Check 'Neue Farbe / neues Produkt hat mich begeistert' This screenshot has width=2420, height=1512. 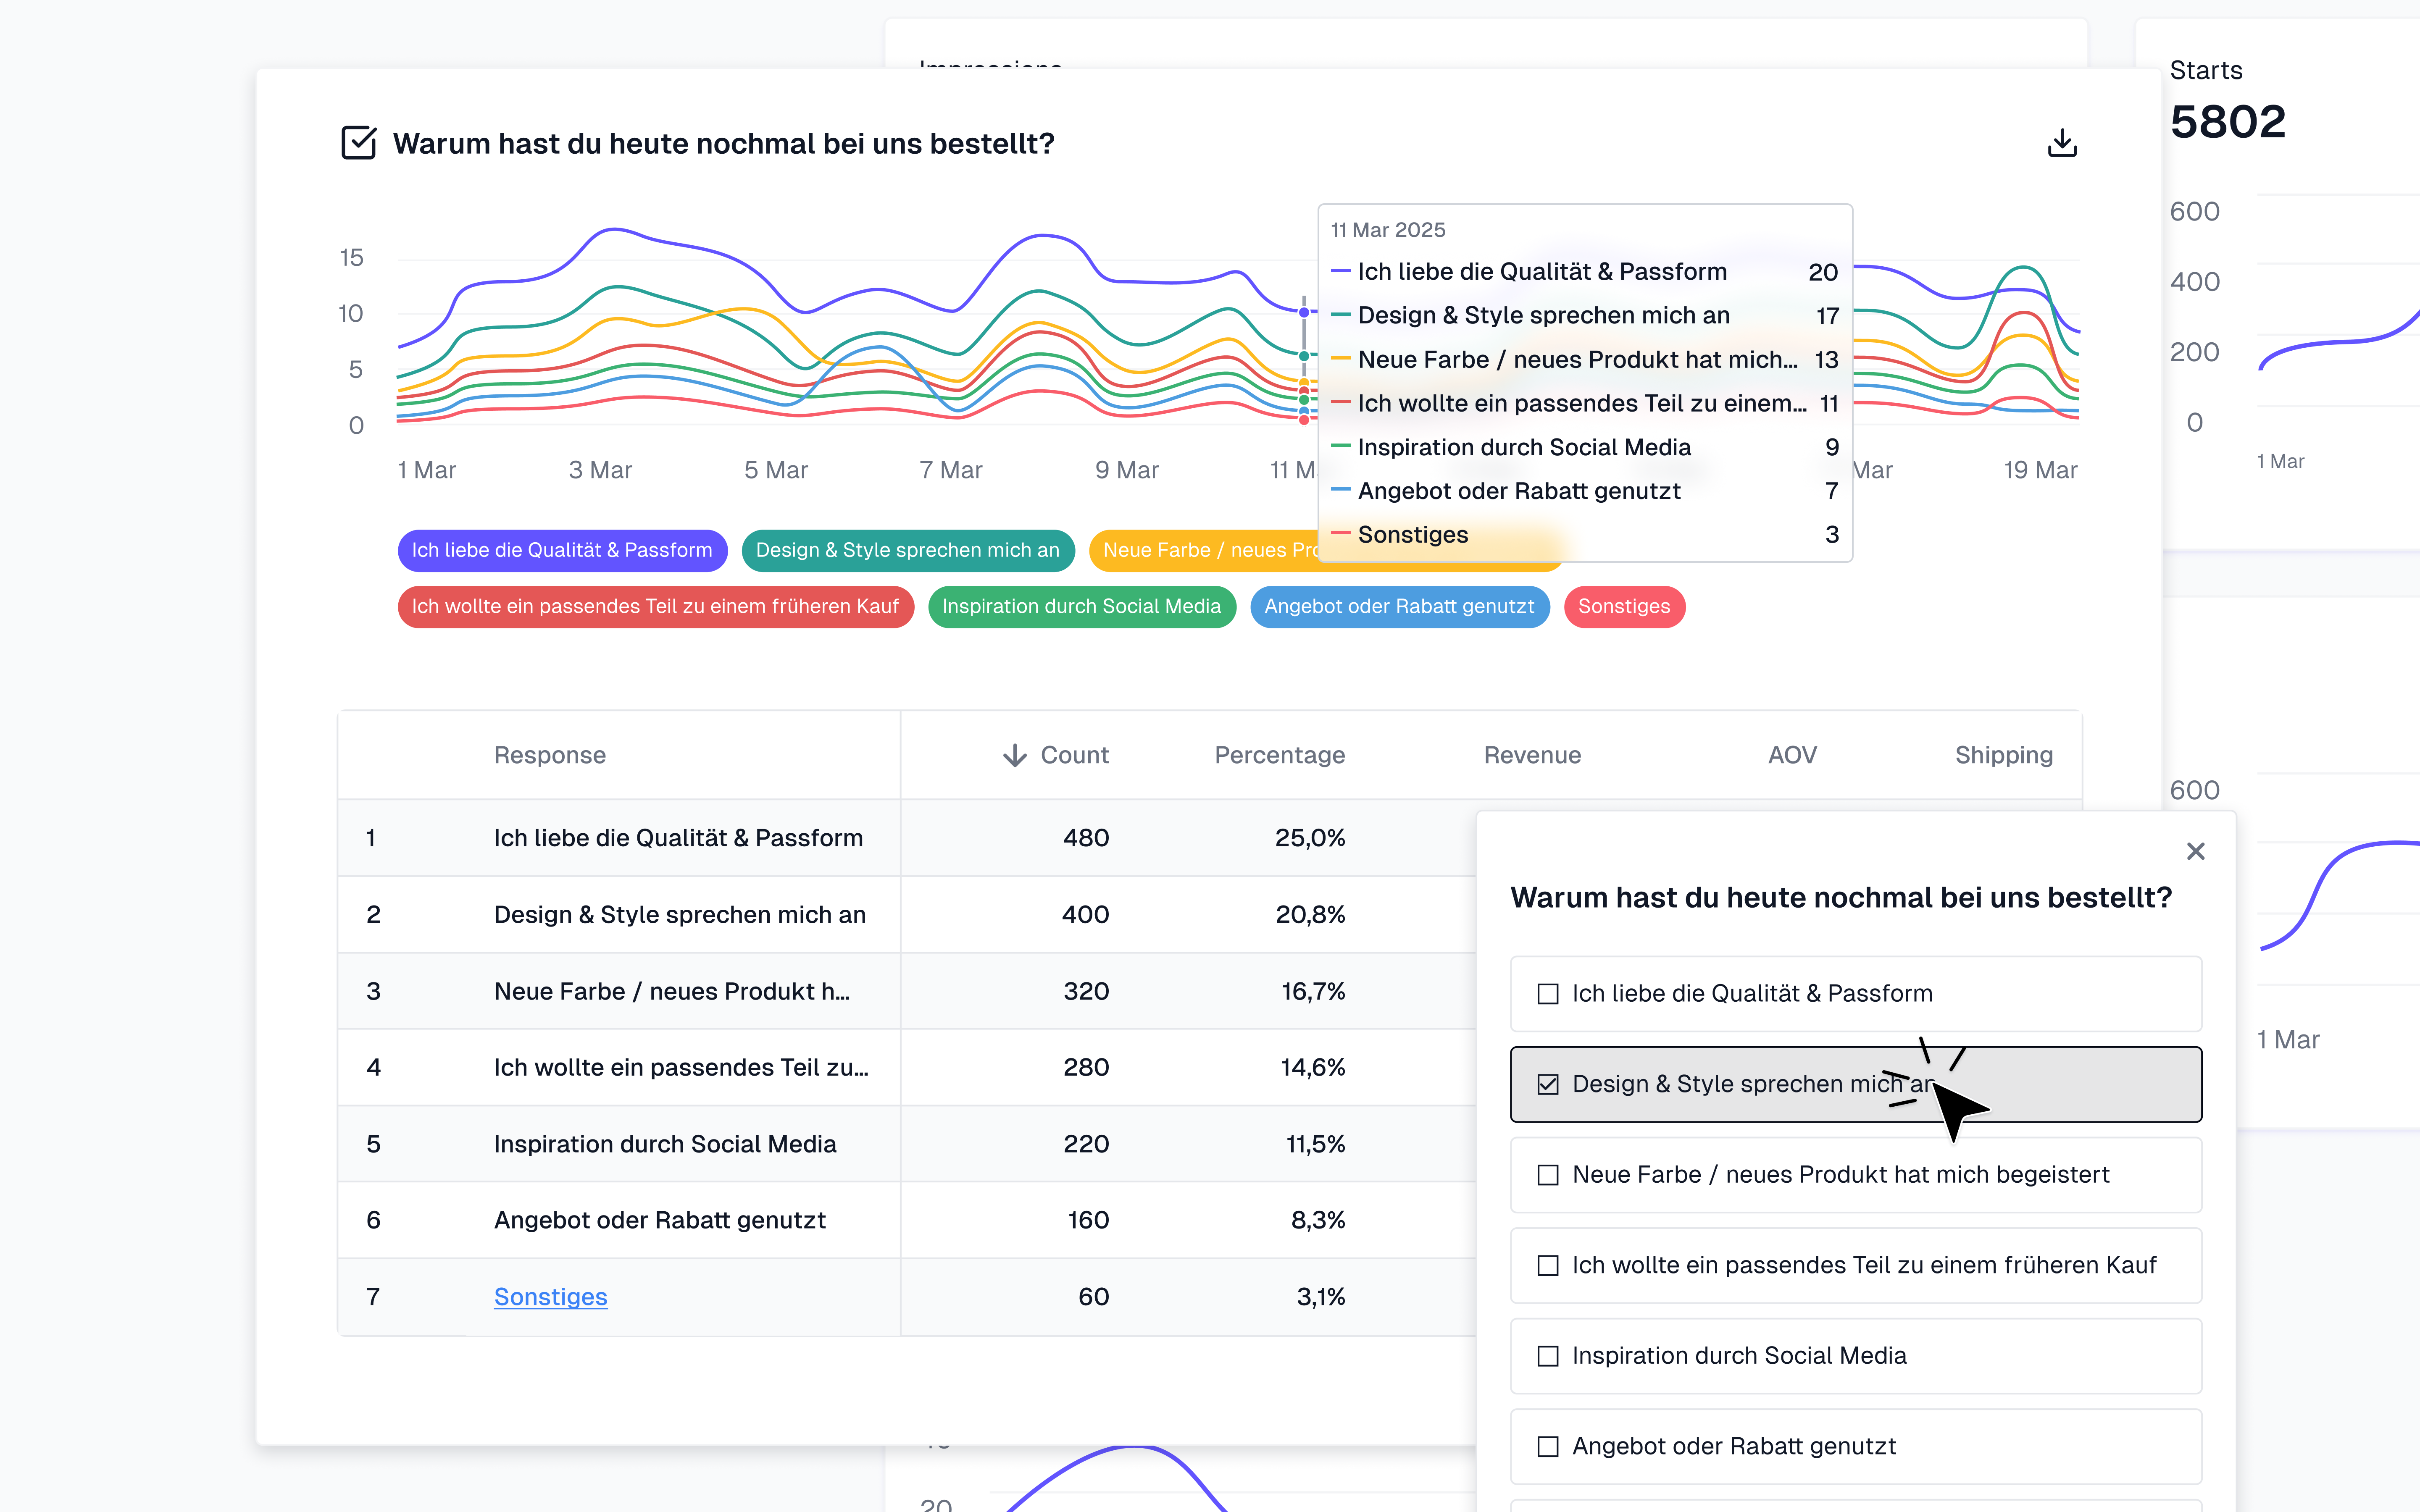click(1547, 1175)
